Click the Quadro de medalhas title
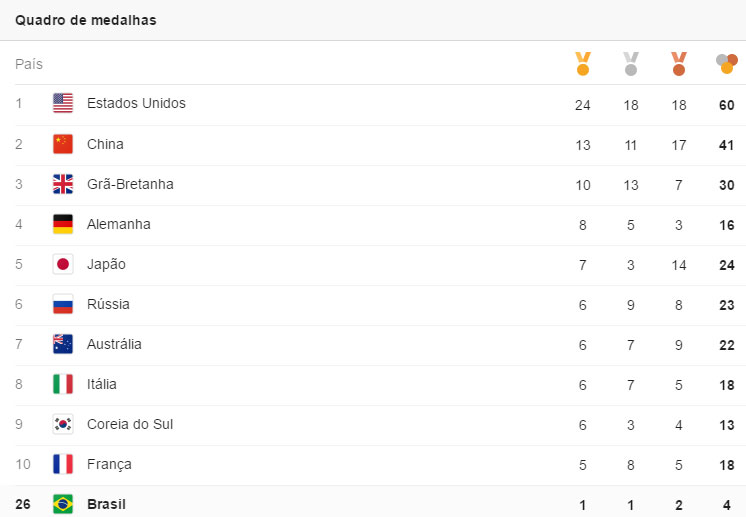Screen dimensions: 746x517 [x=85, y=20]
